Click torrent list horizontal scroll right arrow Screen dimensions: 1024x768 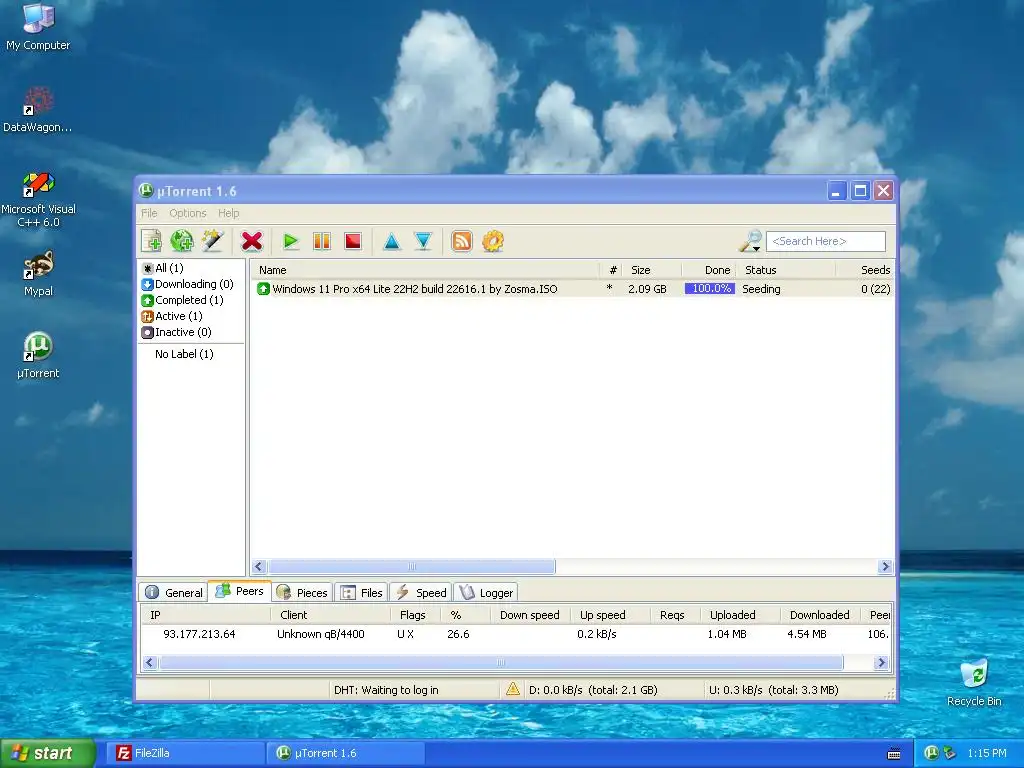click(886, 566)
